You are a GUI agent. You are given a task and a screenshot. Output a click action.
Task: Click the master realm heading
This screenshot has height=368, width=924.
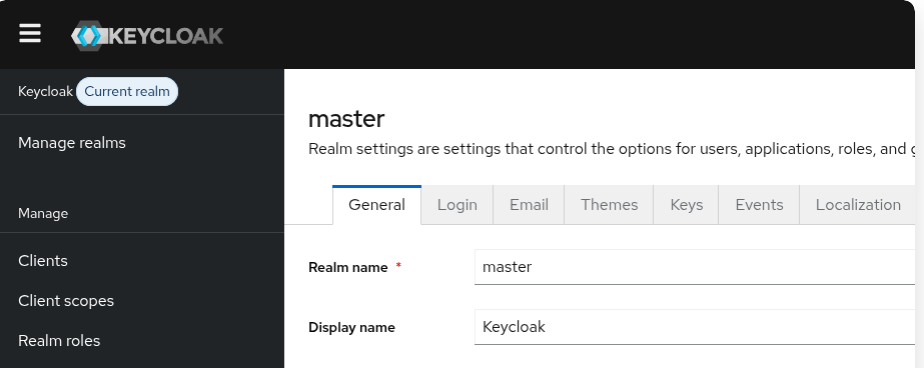(346, 119)
